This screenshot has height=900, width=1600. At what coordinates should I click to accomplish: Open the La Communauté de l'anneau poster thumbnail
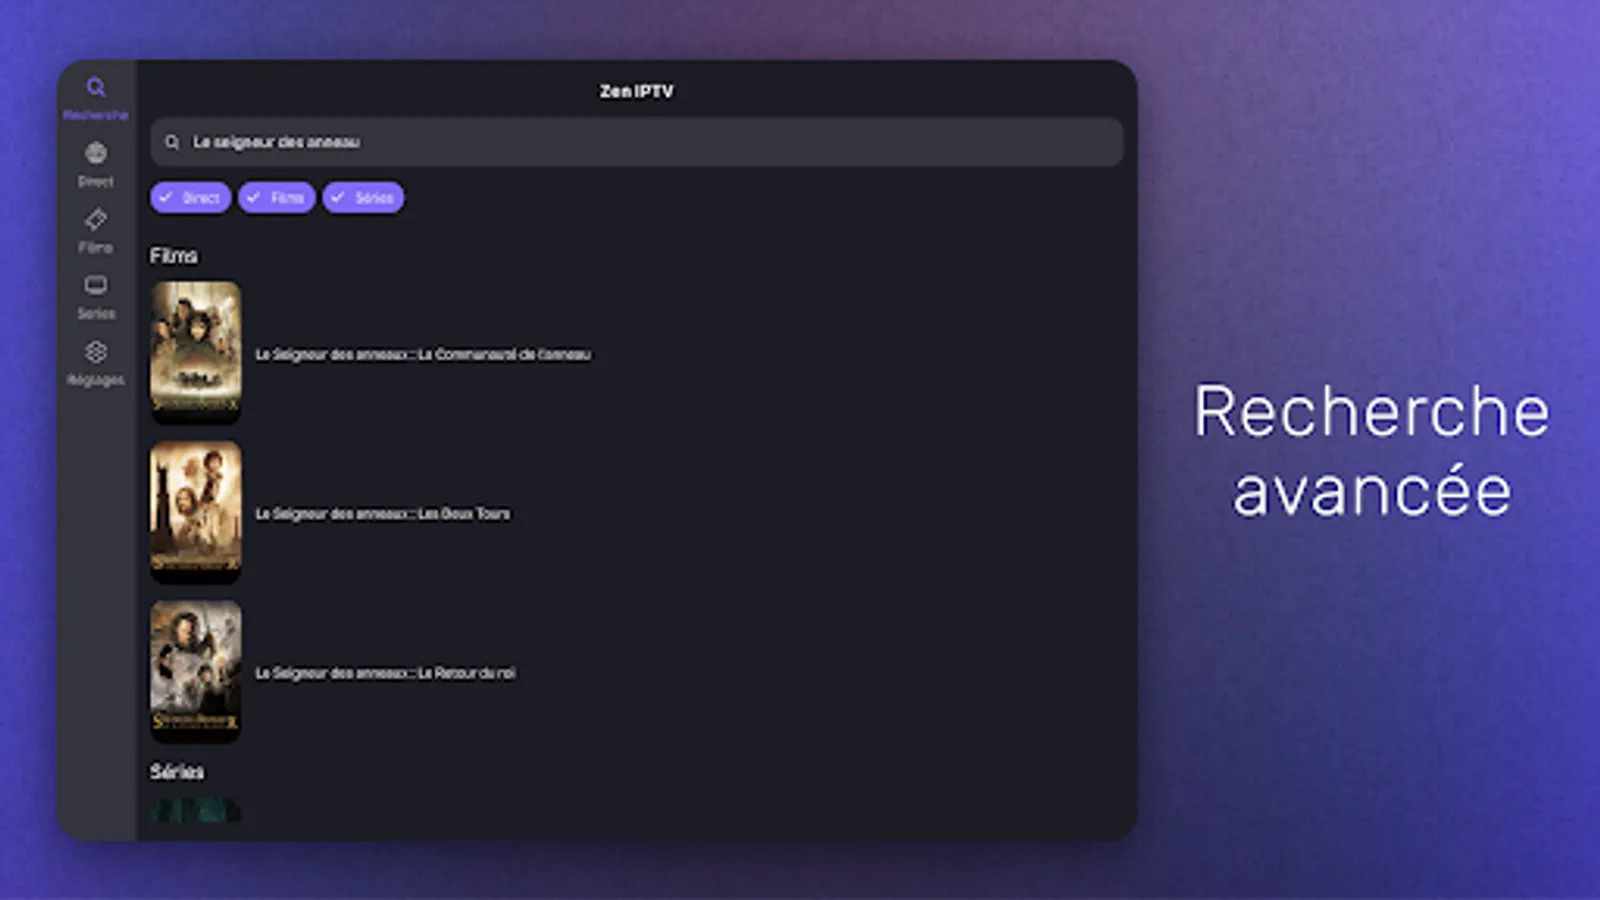click(x=196, y=352)
